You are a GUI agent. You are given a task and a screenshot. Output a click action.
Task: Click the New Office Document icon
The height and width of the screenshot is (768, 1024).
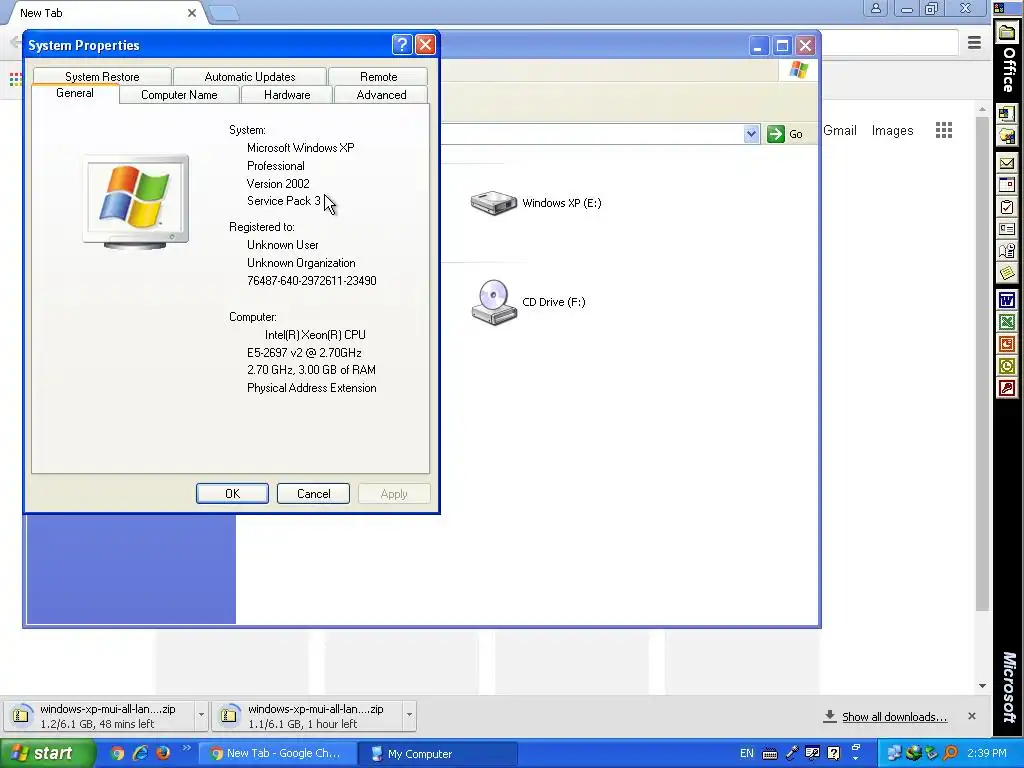(x=1007, y=114)
